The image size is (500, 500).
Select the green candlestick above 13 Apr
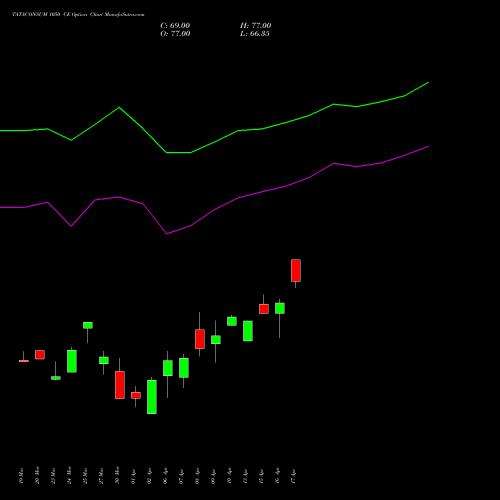(x=248, y=331)
